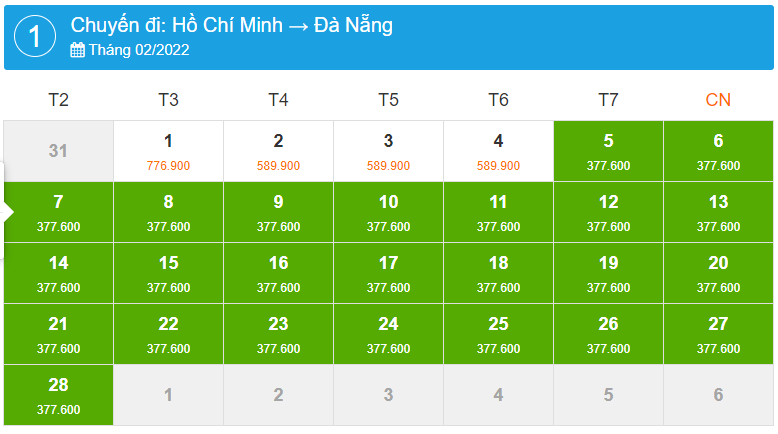Choose Sunday February 6 fare
778x434 pixels.
(x=718, y=151)
